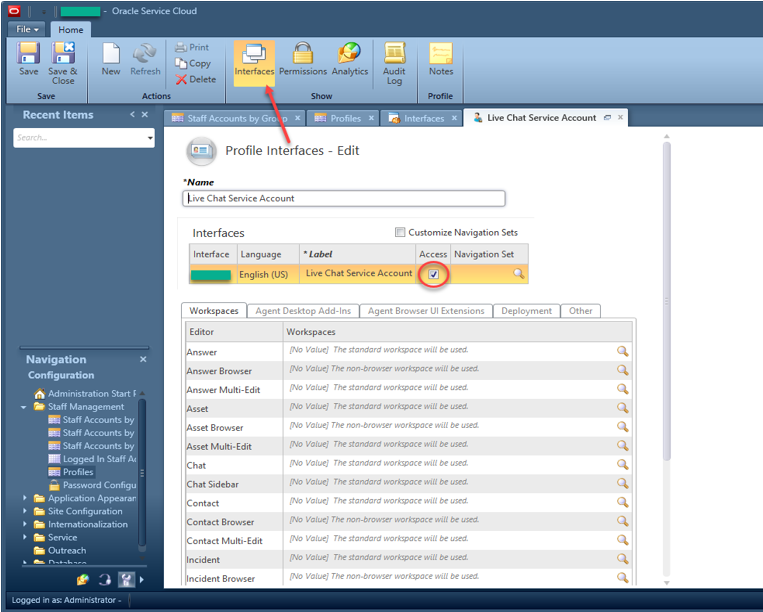
Task: Click the Print button
Action: click(192, 47)
